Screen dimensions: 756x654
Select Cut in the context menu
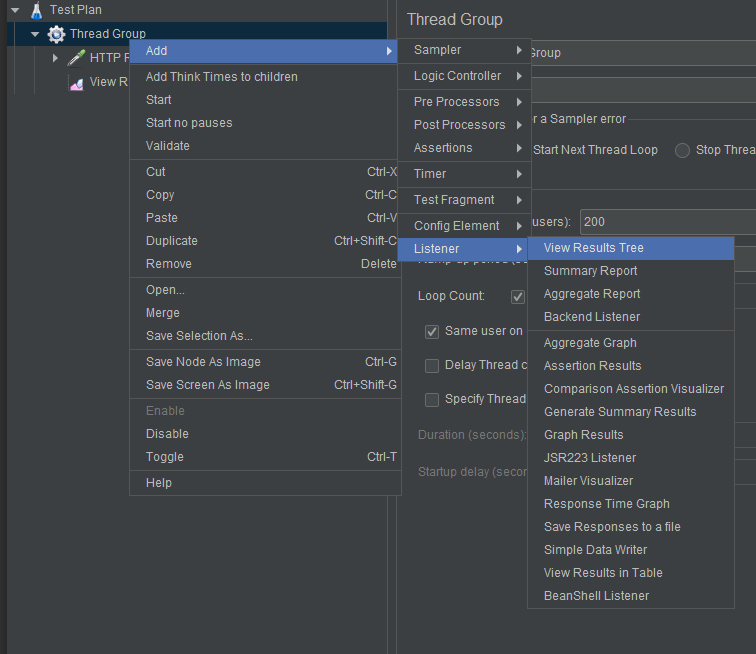(x=264, y=172)
